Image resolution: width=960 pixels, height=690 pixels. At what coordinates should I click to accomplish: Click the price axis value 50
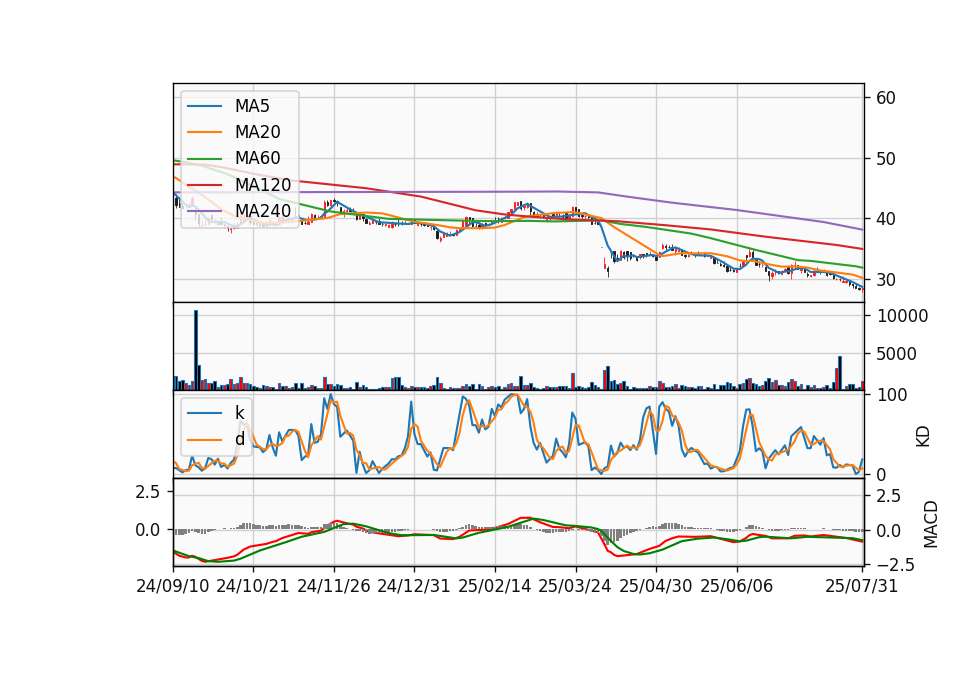coord(885,159)
